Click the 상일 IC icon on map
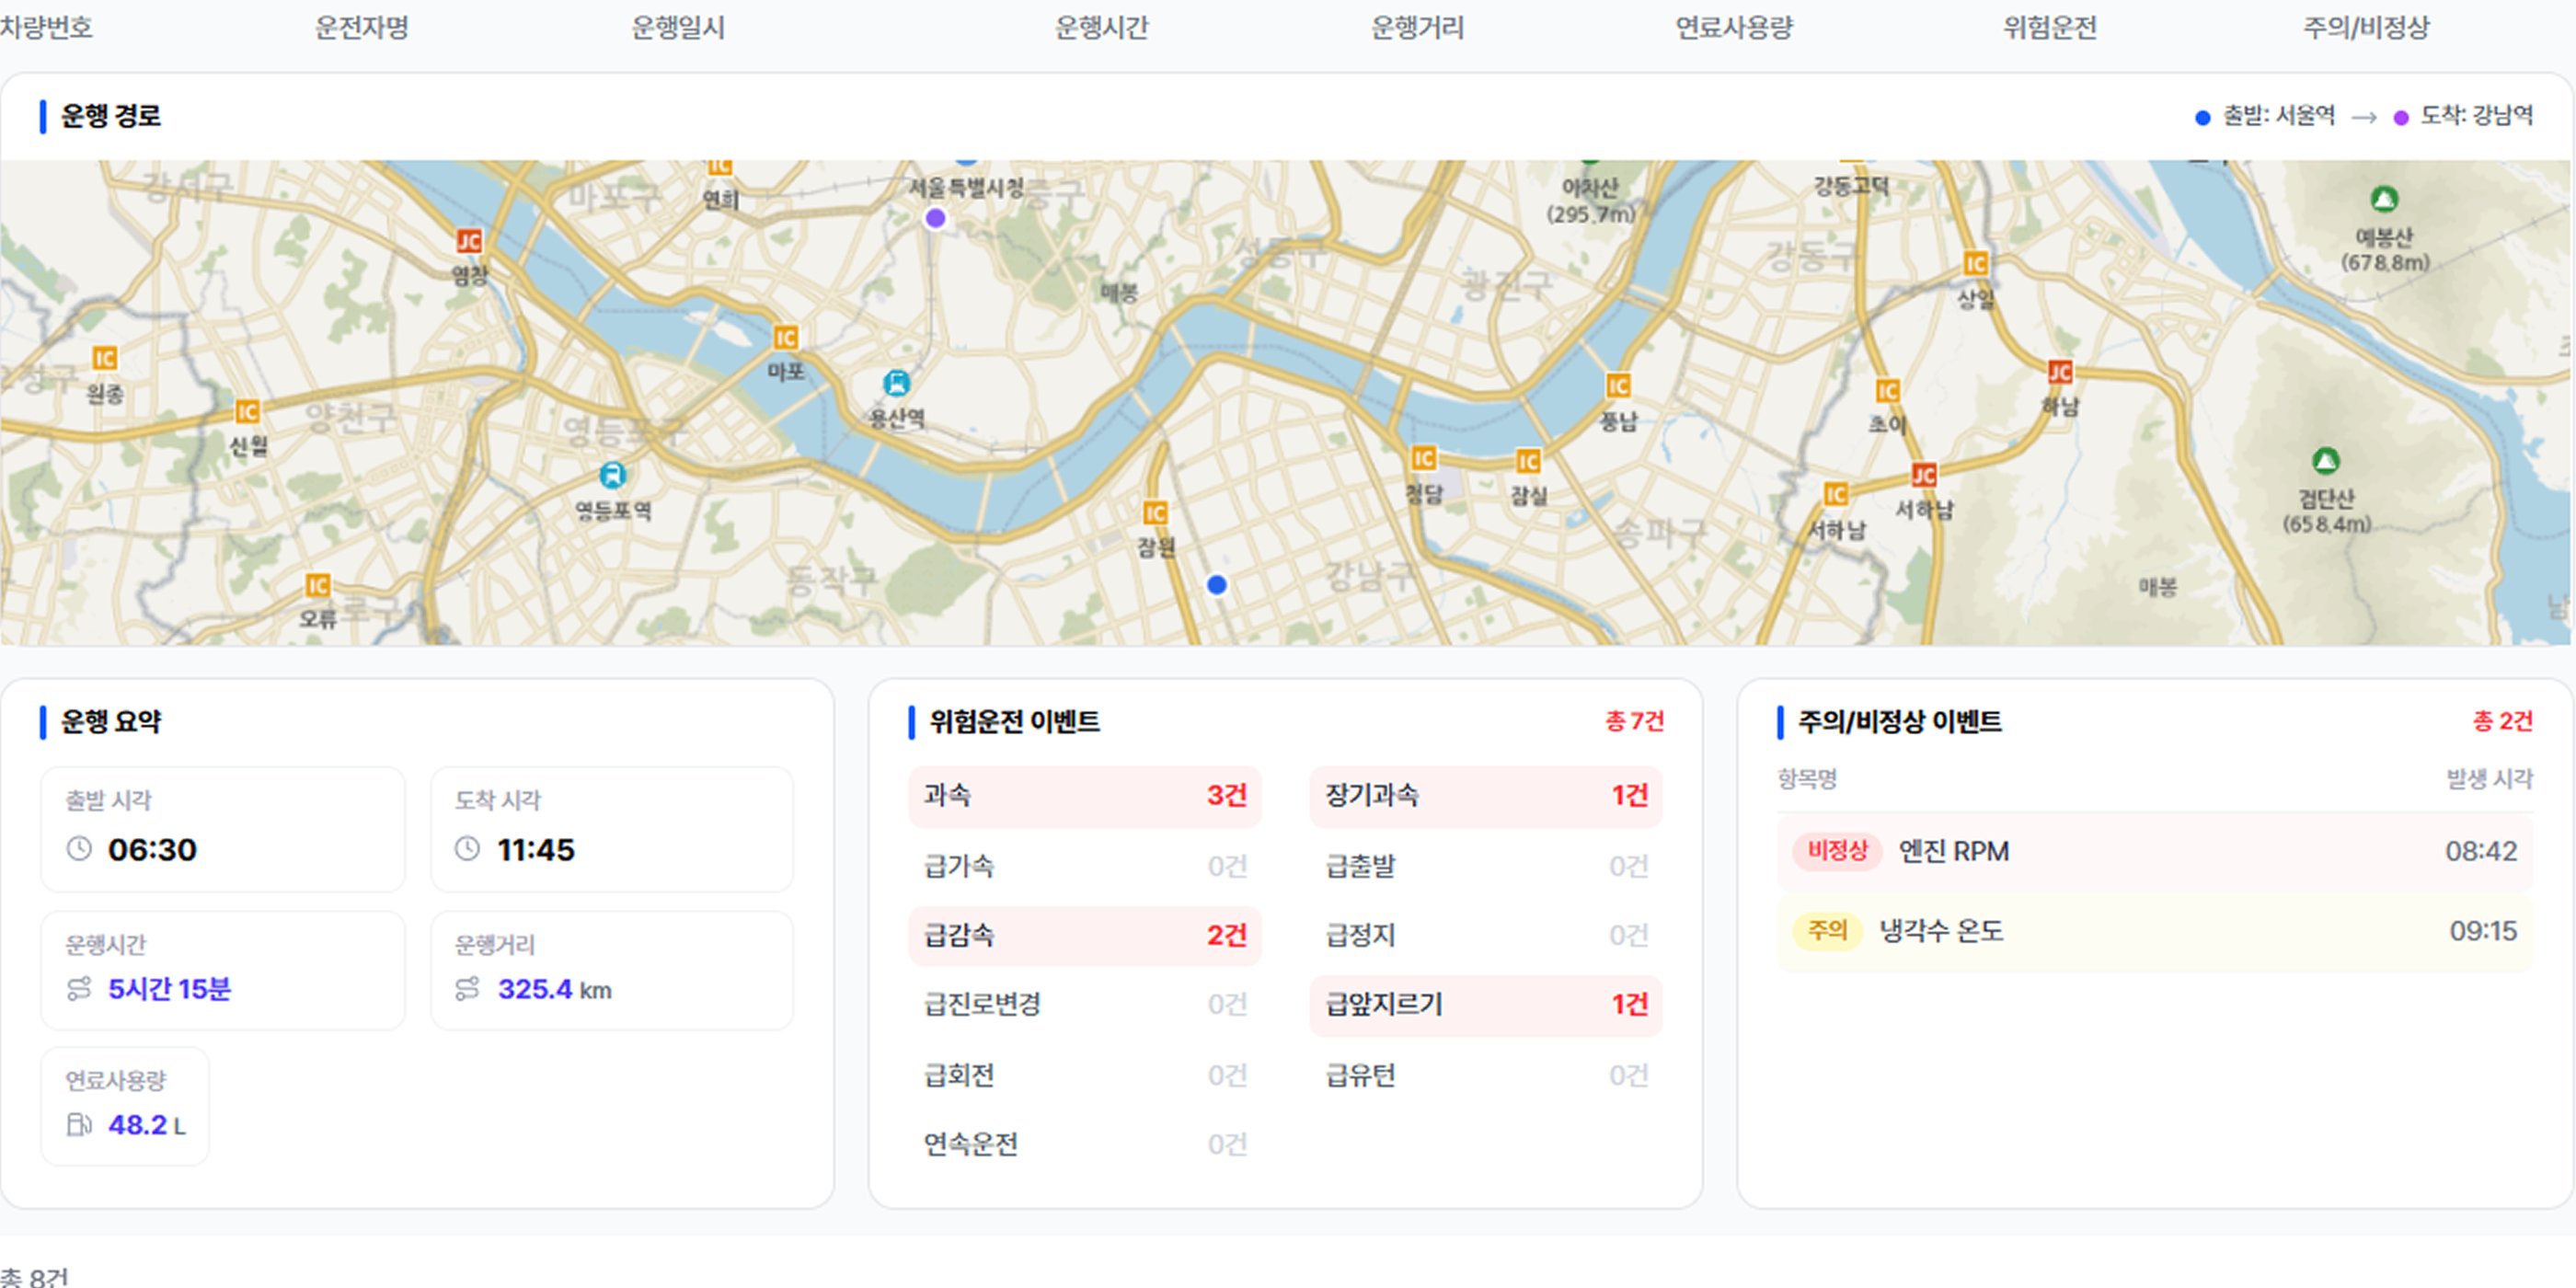This screenshot has height=1288, width=2576. click(x=1976, y=263)
